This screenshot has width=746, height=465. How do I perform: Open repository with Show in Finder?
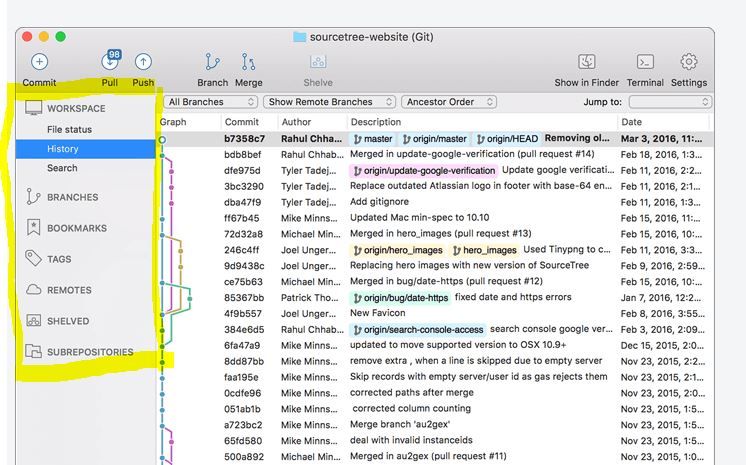587,61
